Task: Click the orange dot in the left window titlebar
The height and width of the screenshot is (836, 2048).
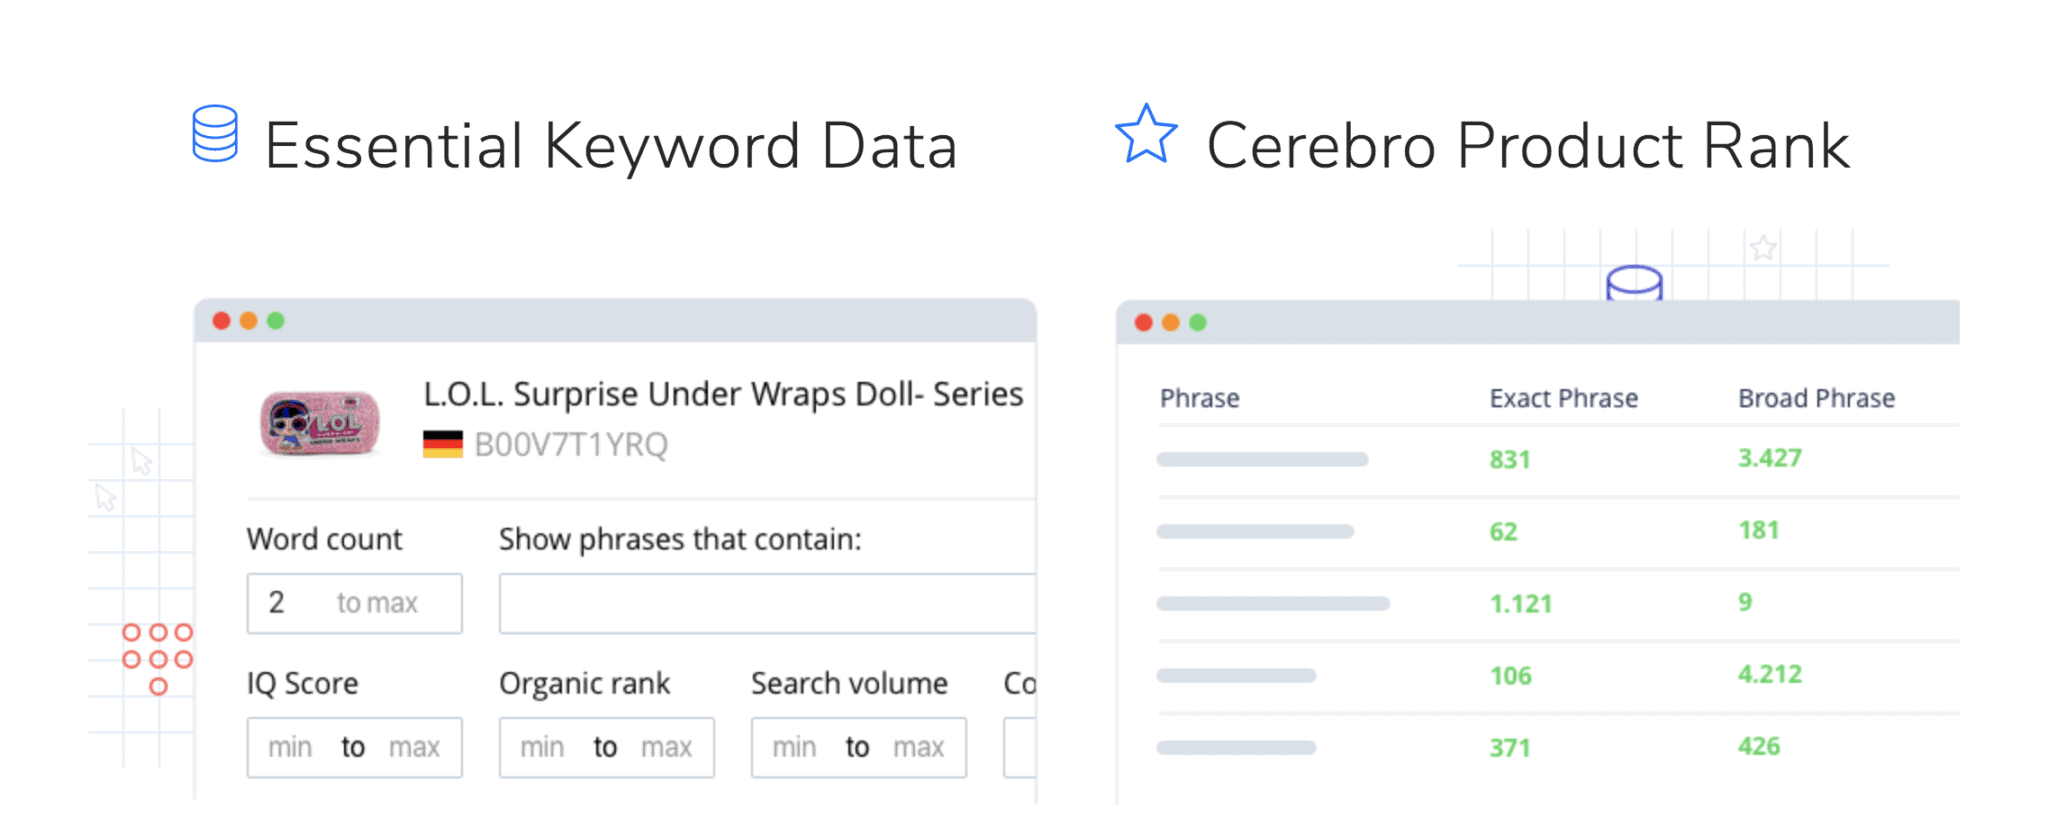Action: pyautogui.click(x=249, y=321)
